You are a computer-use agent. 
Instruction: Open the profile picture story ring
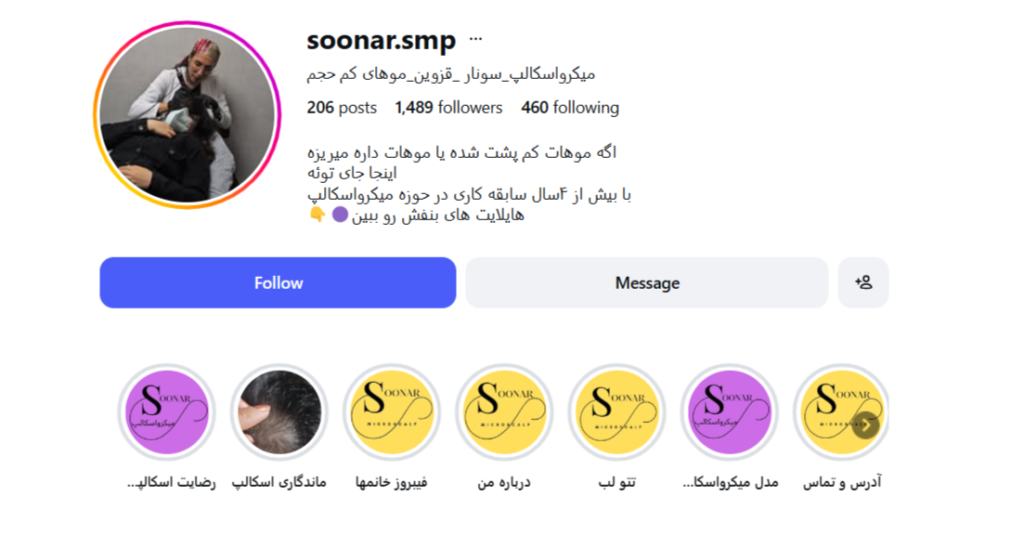[187, 115]
